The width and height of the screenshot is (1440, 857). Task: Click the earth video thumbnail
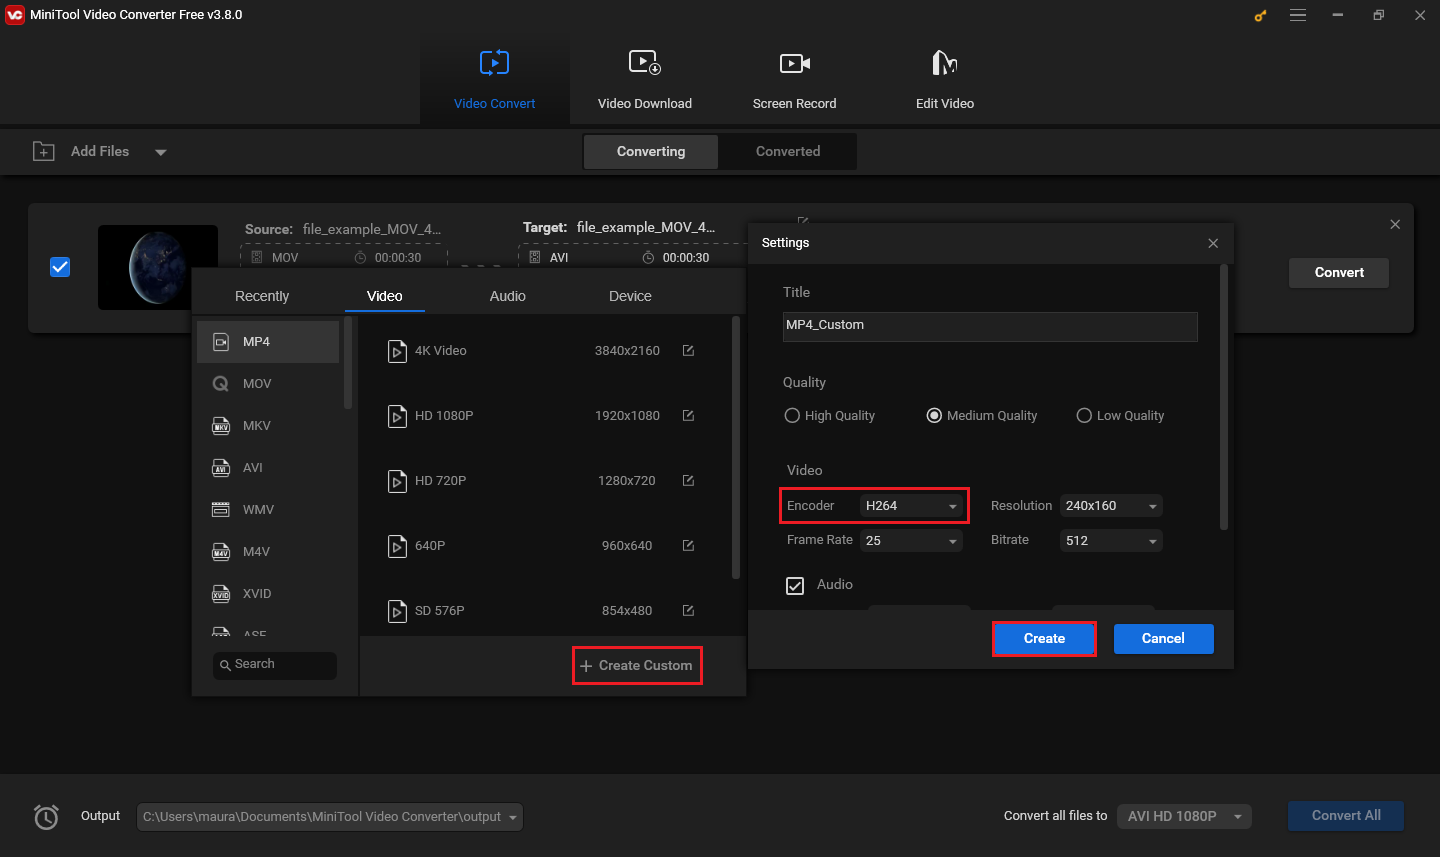(x=158, y=267)
